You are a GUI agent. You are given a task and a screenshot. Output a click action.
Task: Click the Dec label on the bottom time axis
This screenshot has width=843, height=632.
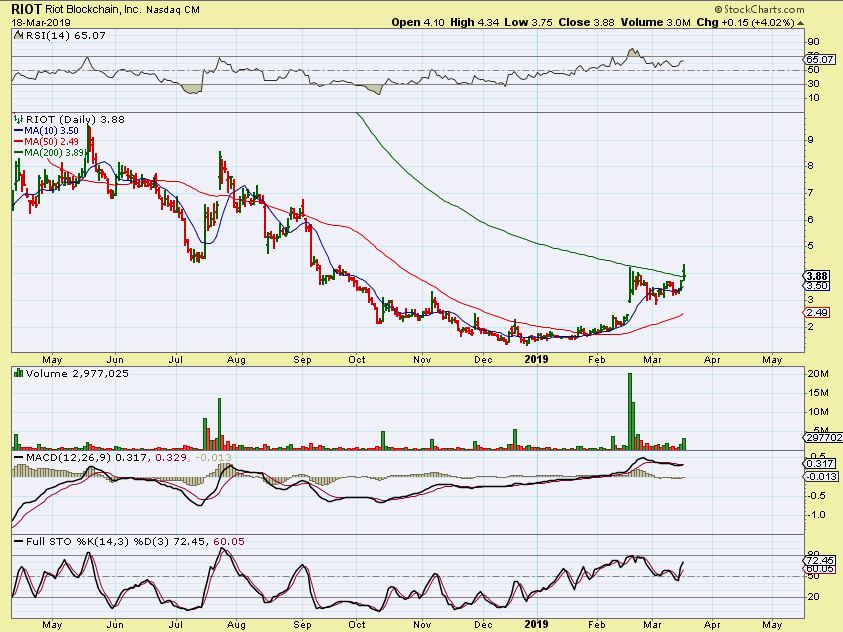tap(483, 624)
